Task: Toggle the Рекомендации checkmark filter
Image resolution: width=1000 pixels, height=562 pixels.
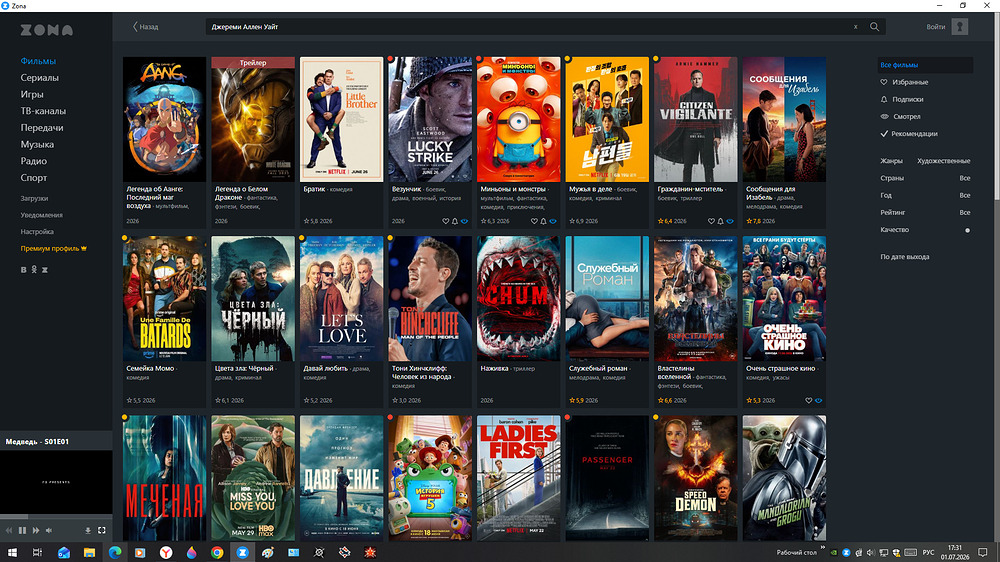Action: [x=909, y=134]
